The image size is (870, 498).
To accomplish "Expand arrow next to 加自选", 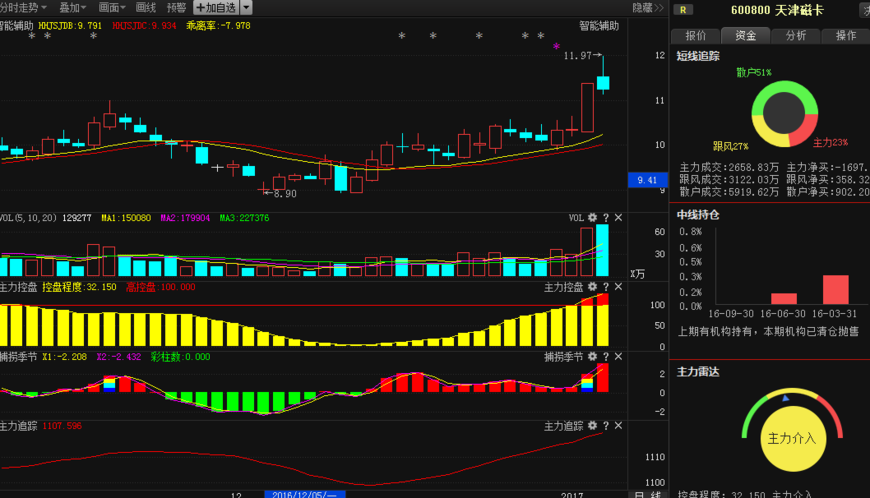I will click(x=246, y=8).
